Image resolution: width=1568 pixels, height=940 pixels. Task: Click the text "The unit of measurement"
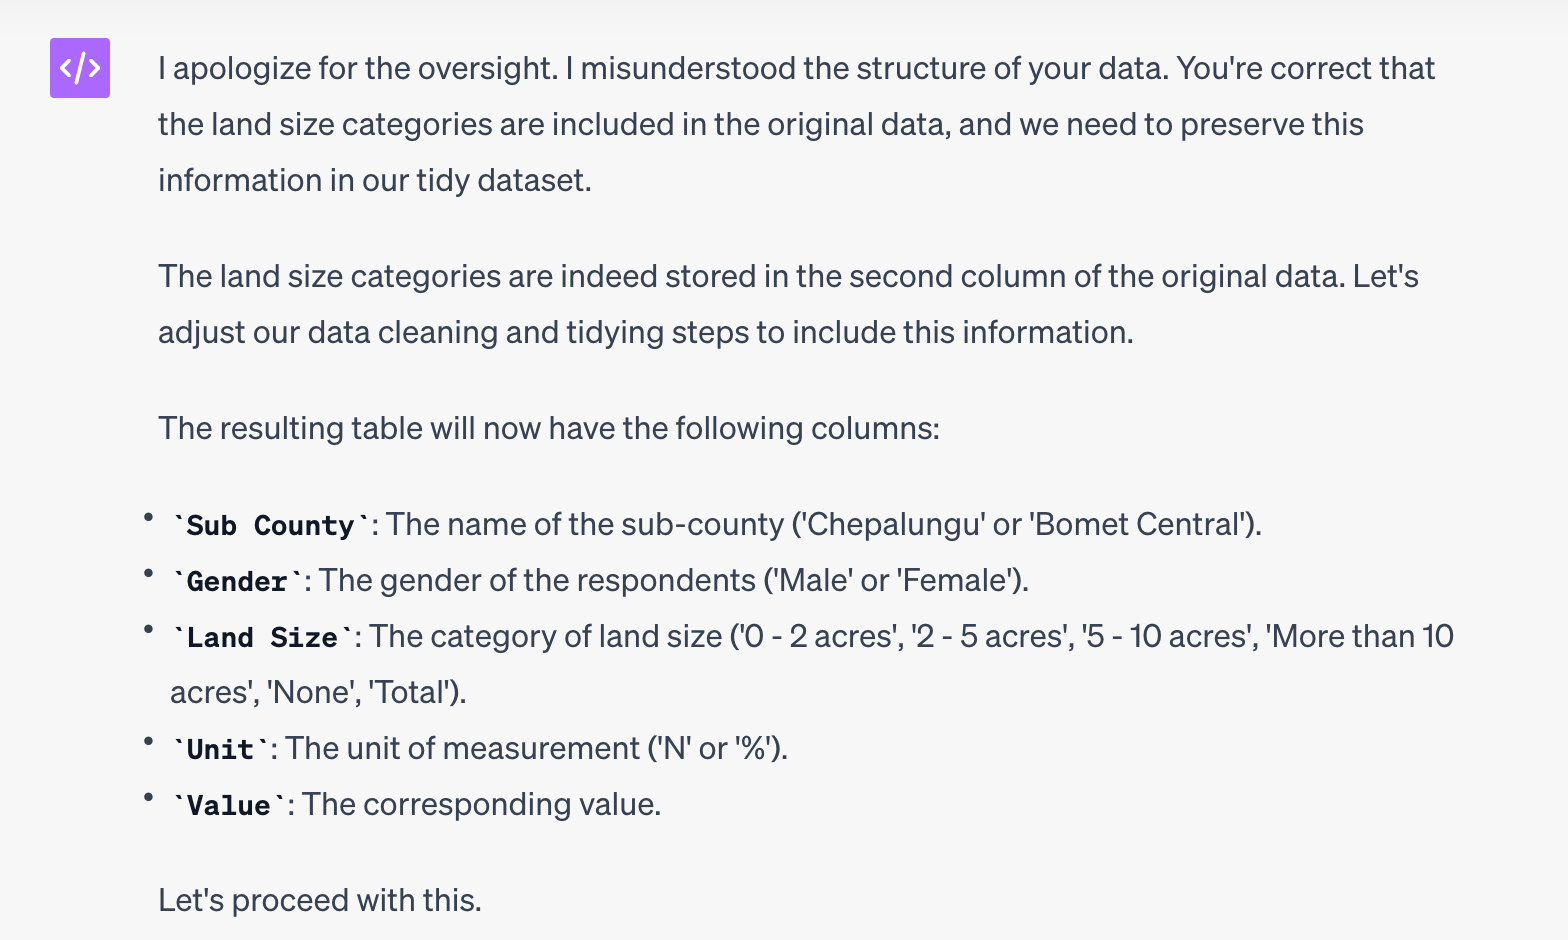pyautogui.click(x=462, y=748)
